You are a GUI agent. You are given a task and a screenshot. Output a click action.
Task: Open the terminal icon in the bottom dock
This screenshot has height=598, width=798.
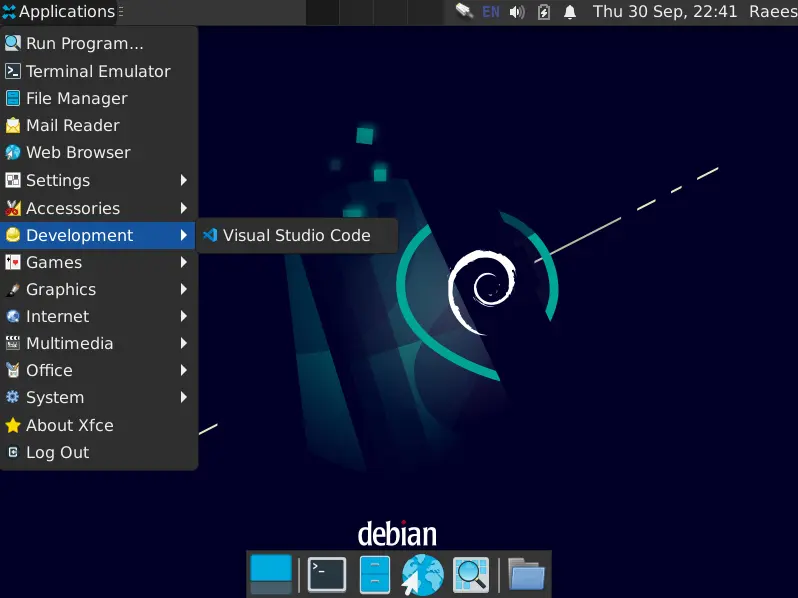pyautogui.click(x=326, y=574)
